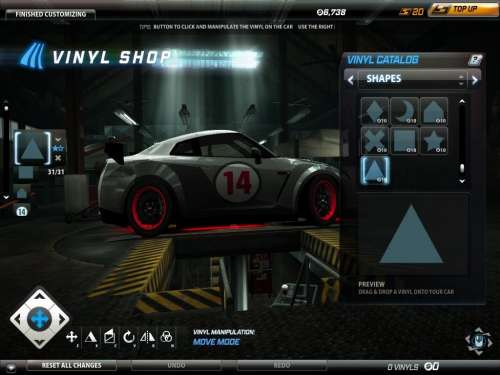Select the Scale vinyl tool icon
The image size is (500, 375).
[x=90, y=337]
